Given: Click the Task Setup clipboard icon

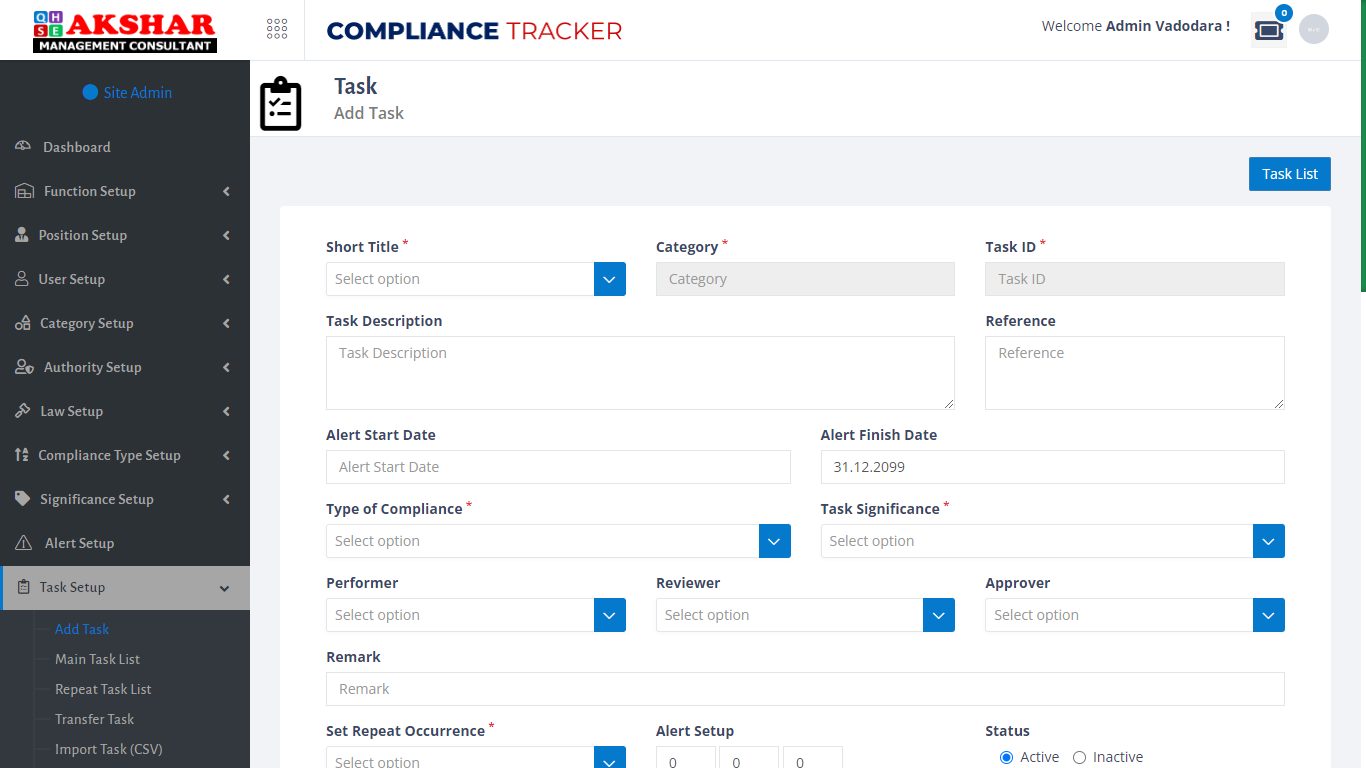Looking at the screenshot, I should point(22,587).
